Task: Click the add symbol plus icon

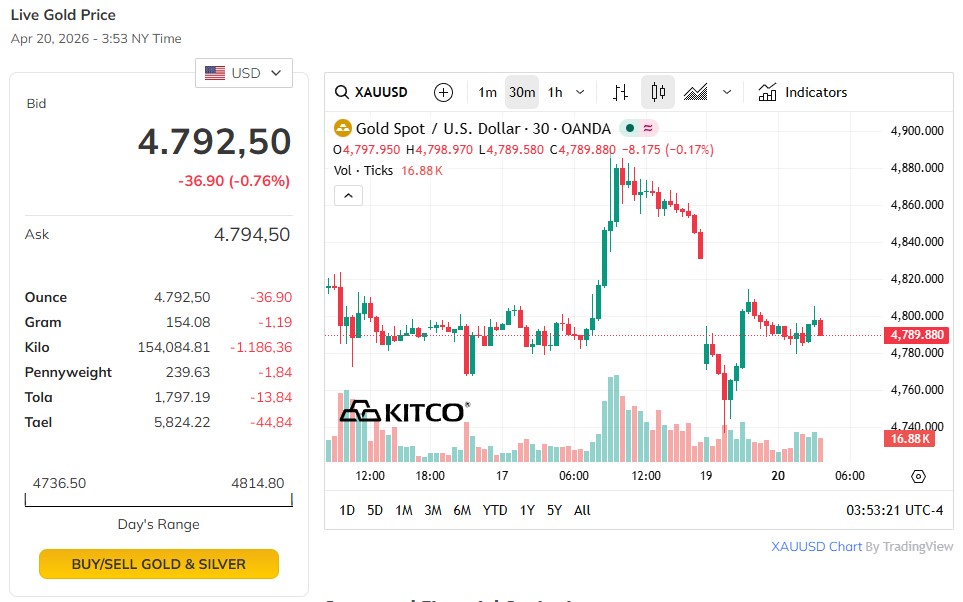Action: (x=444, y=92)
